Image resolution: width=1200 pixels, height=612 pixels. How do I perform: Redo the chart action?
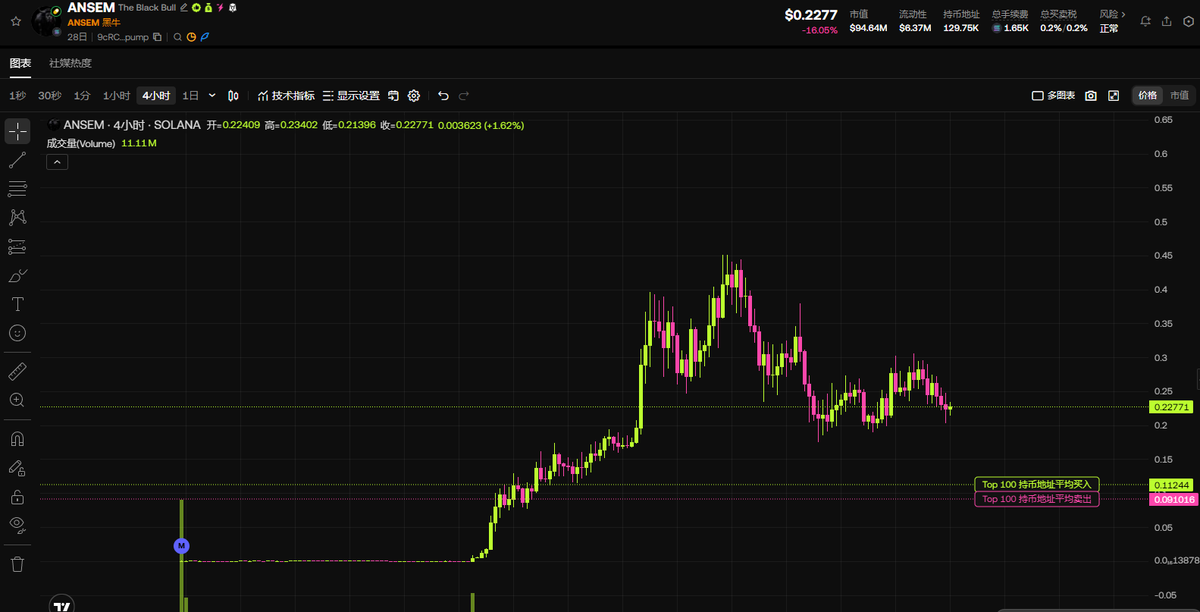point(464,96)
